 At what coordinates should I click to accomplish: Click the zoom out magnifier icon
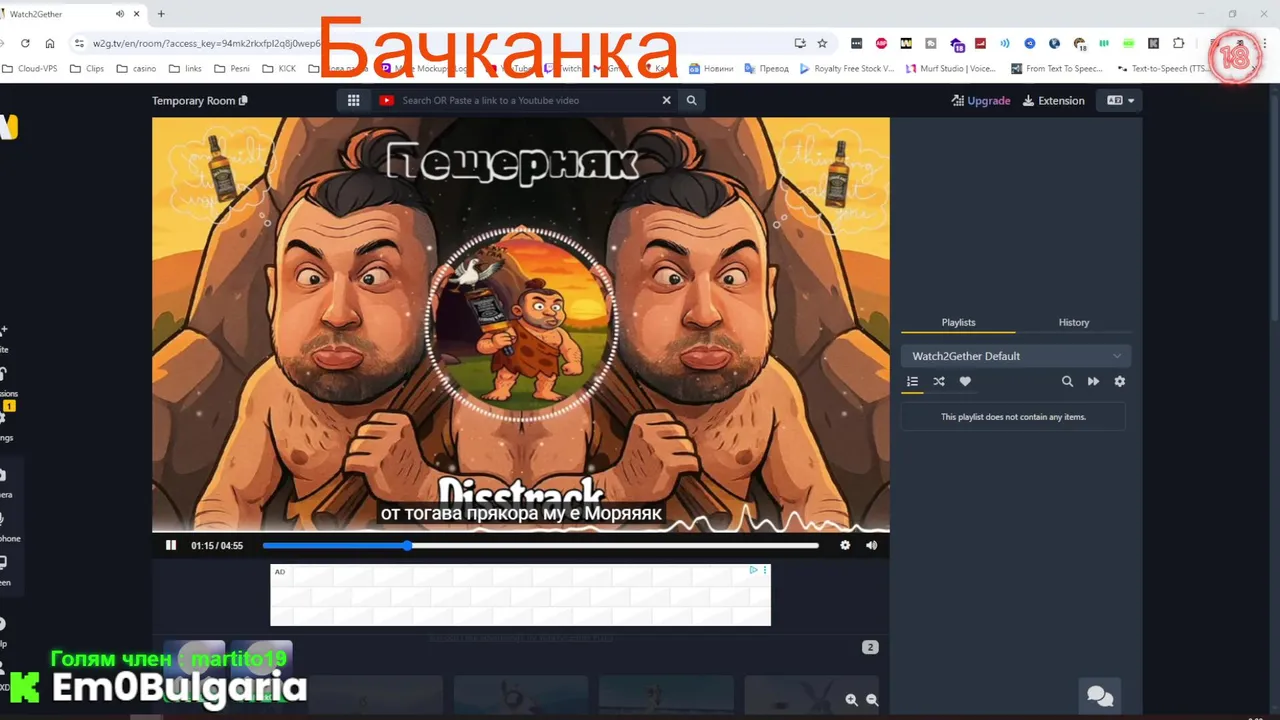[872, 701]
